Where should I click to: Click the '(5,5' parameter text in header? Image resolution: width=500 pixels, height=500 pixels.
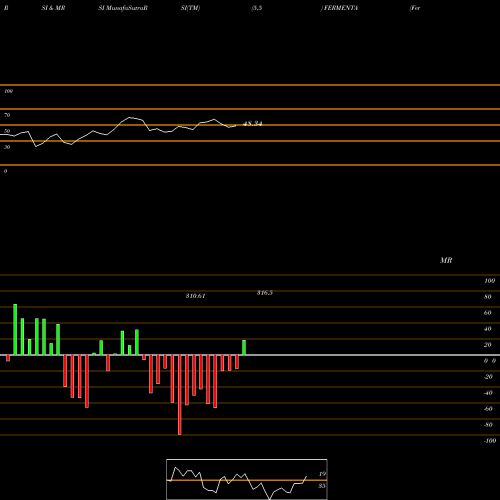coord(257,8)
